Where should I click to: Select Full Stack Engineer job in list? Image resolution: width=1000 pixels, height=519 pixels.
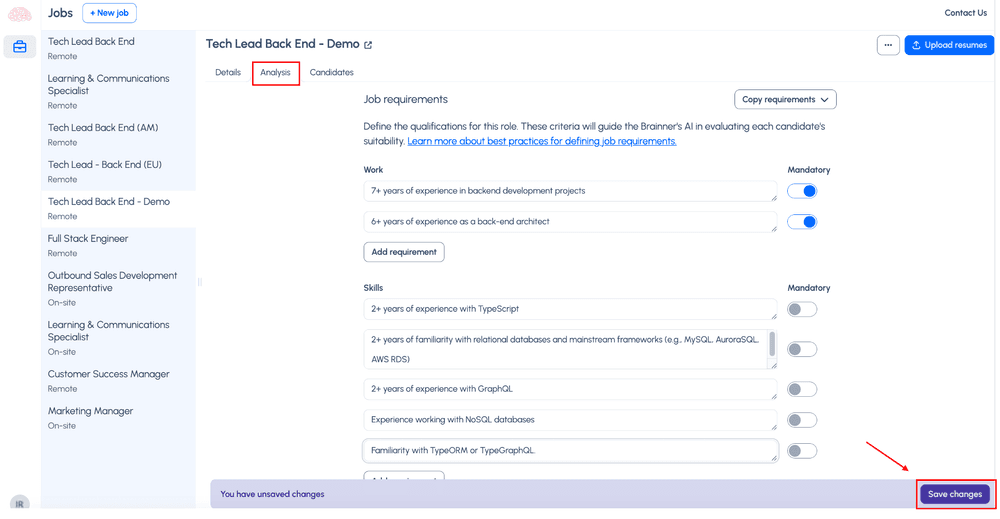point(88,239)
